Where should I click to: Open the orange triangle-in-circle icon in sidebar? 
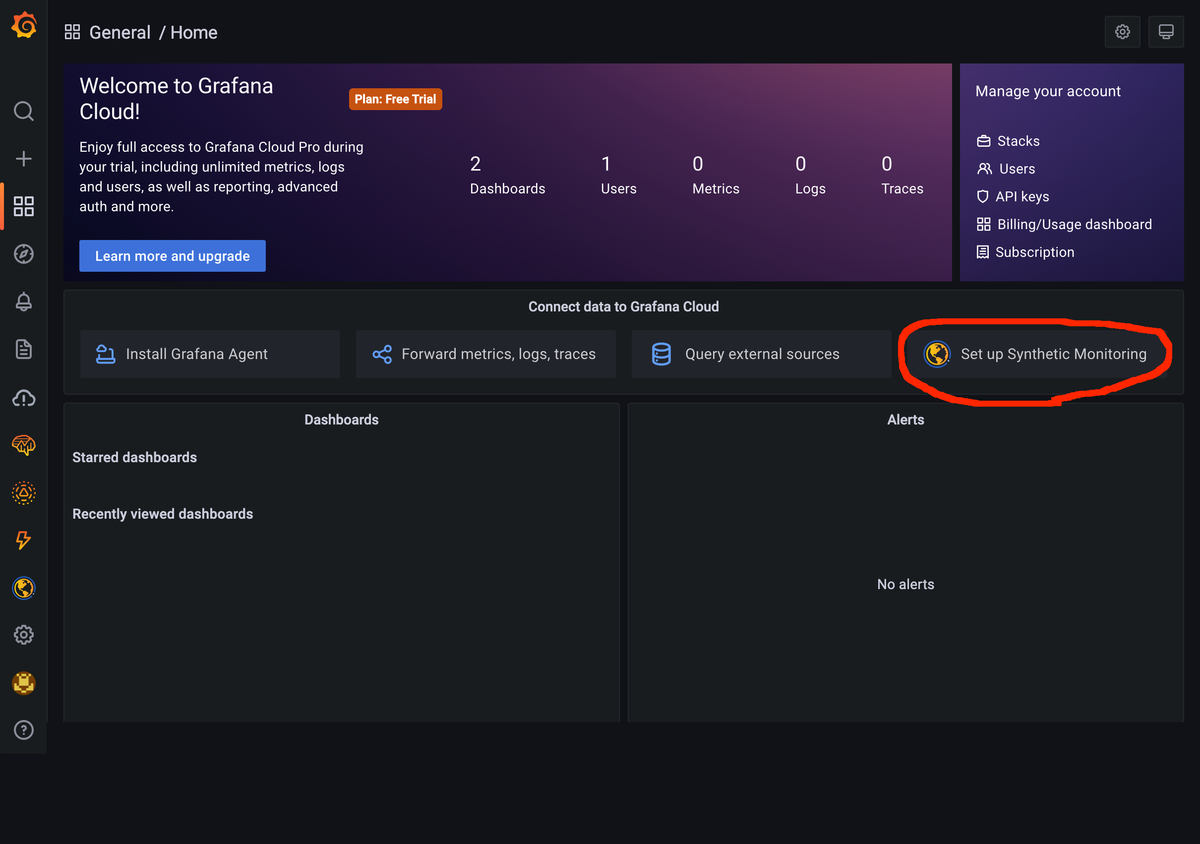pos(24,493)
